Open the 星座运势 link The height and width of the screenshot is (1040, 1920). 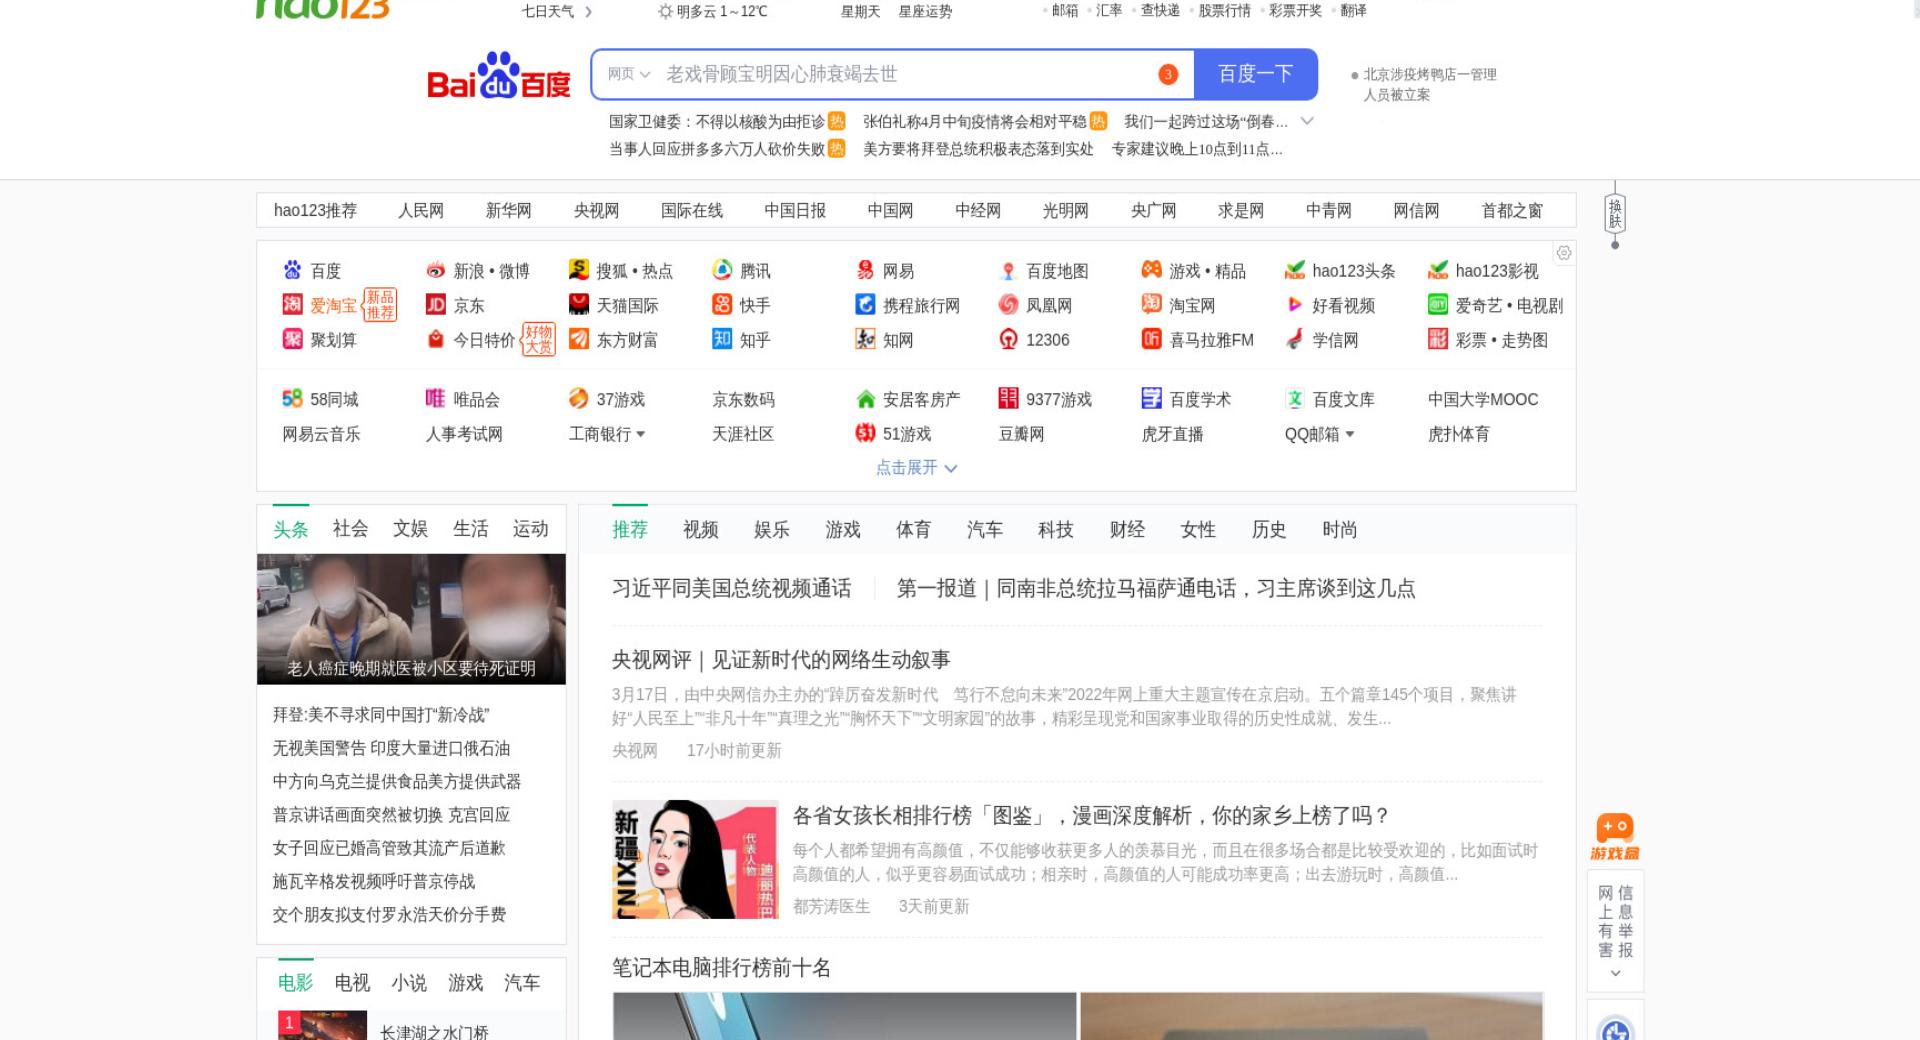[925, 12]
